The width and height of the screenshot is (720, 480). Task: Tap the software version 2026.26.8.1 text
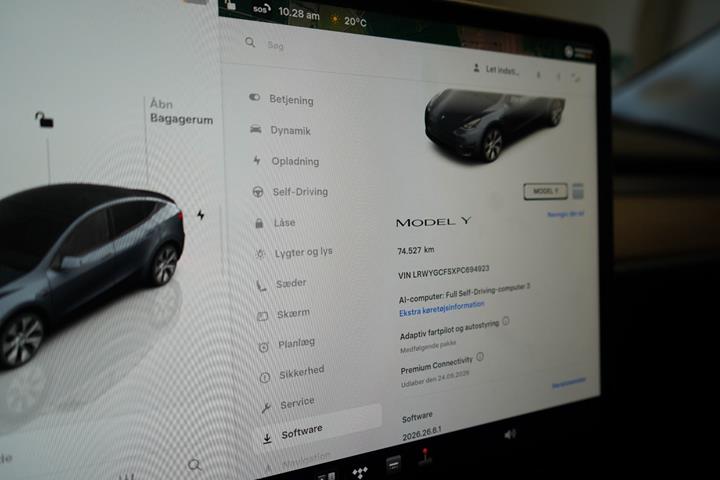pos(422,434)
